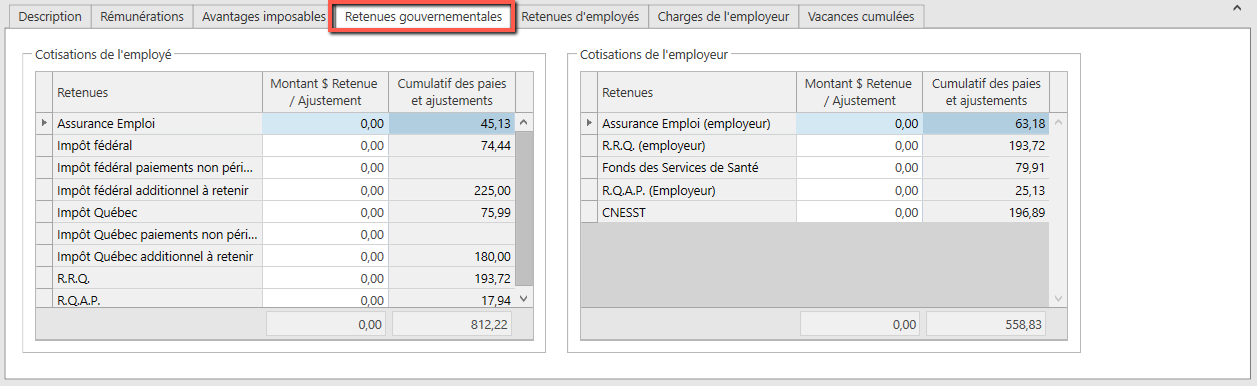Click employee list scroll-up arrow
Image resolution: width=1257 pixels, height=386 pixels.
(x=524, y=123)
